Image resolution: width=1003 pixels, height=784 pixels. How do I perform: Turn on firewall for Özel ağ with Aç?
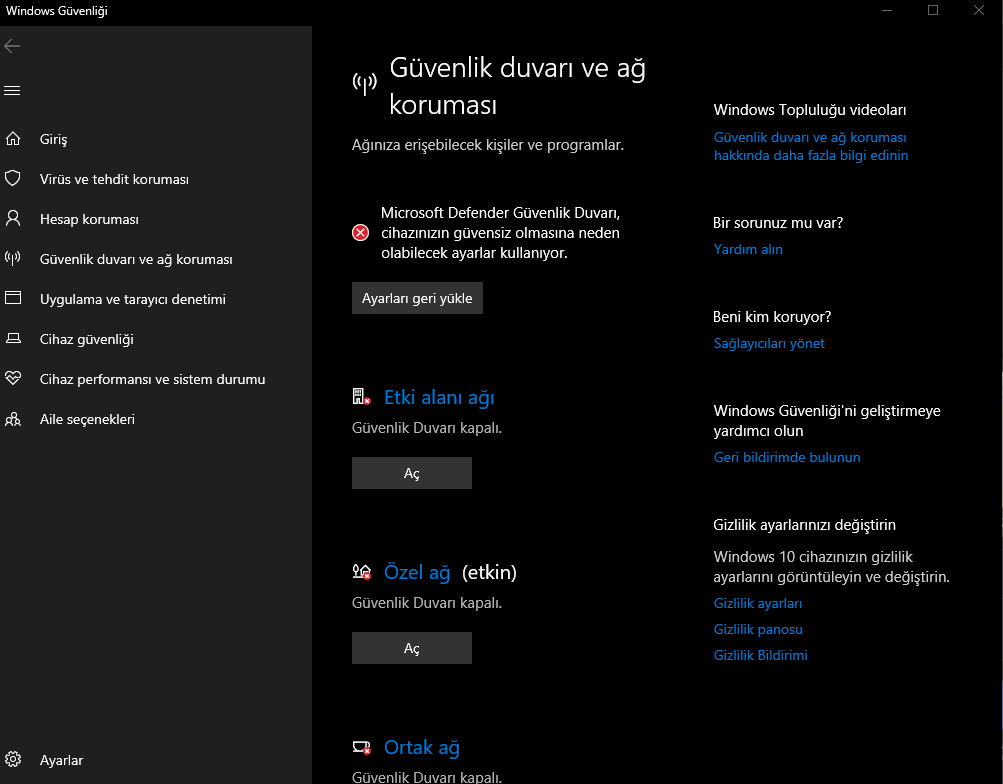[x=412, y=648]
